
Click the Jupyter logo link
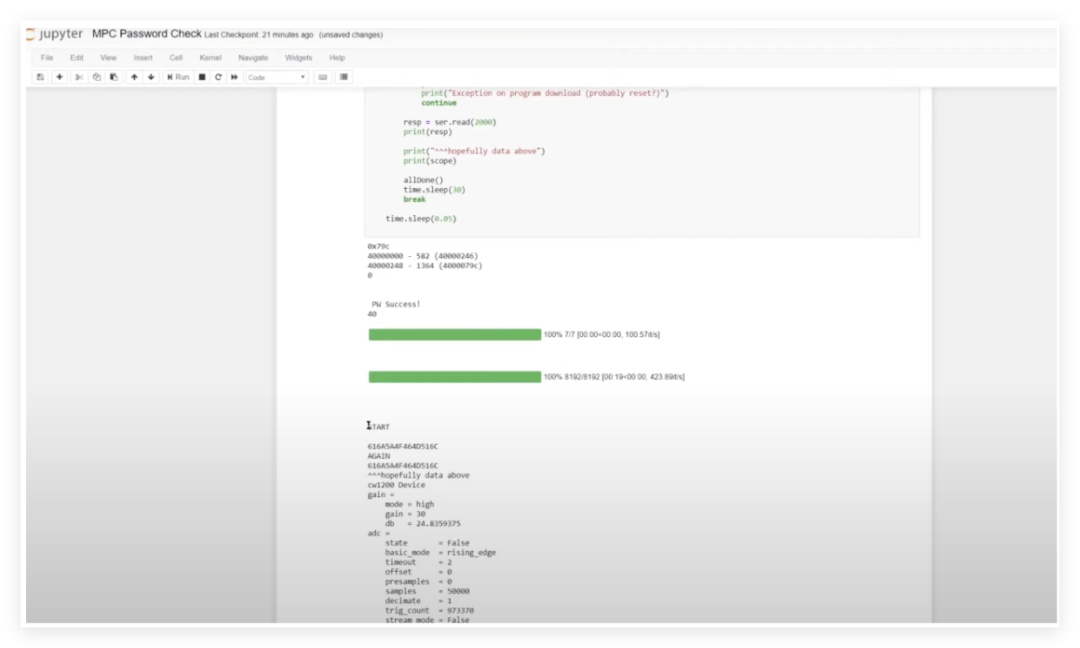click(x=54, y=34)
